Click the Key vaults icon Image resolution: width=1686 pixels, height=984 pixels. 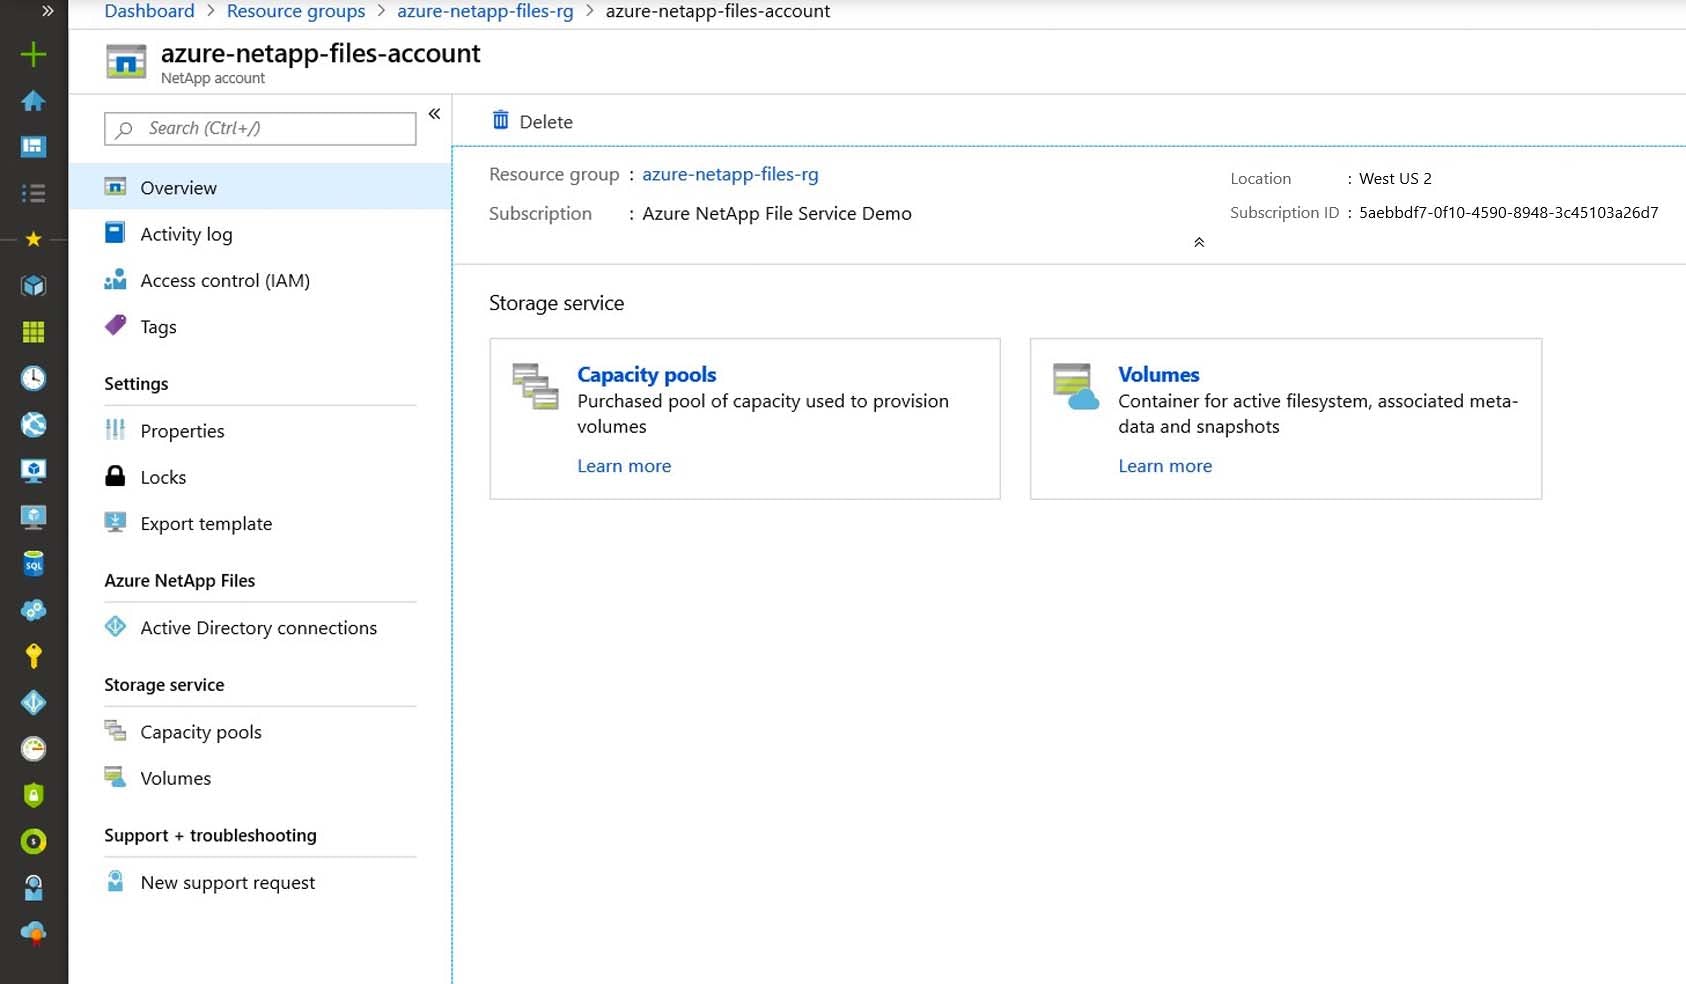(33, 655)
